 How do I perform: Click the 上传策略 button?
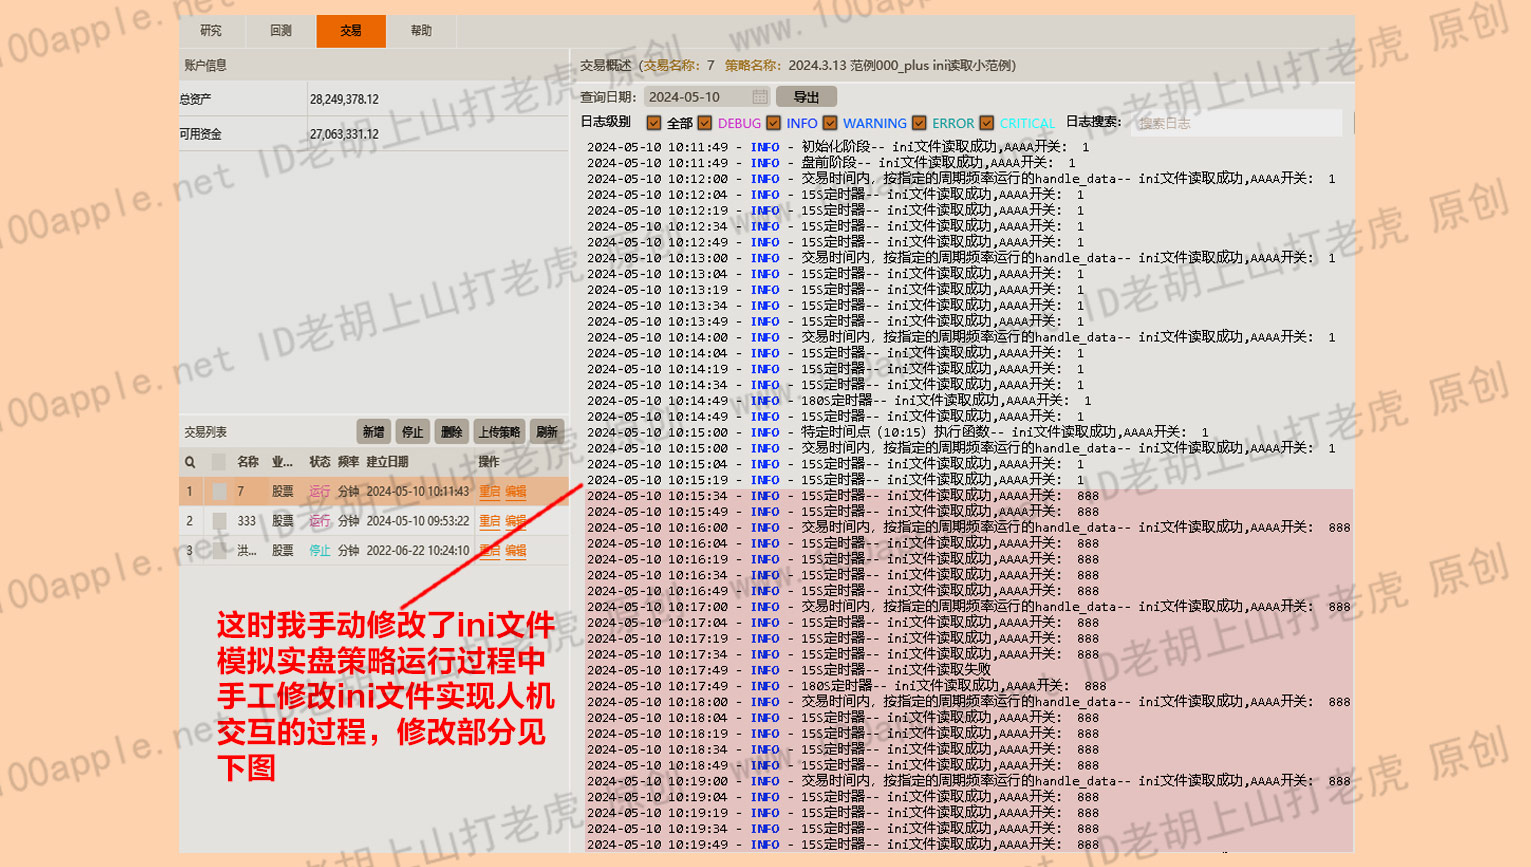click(x=499, y=432)
